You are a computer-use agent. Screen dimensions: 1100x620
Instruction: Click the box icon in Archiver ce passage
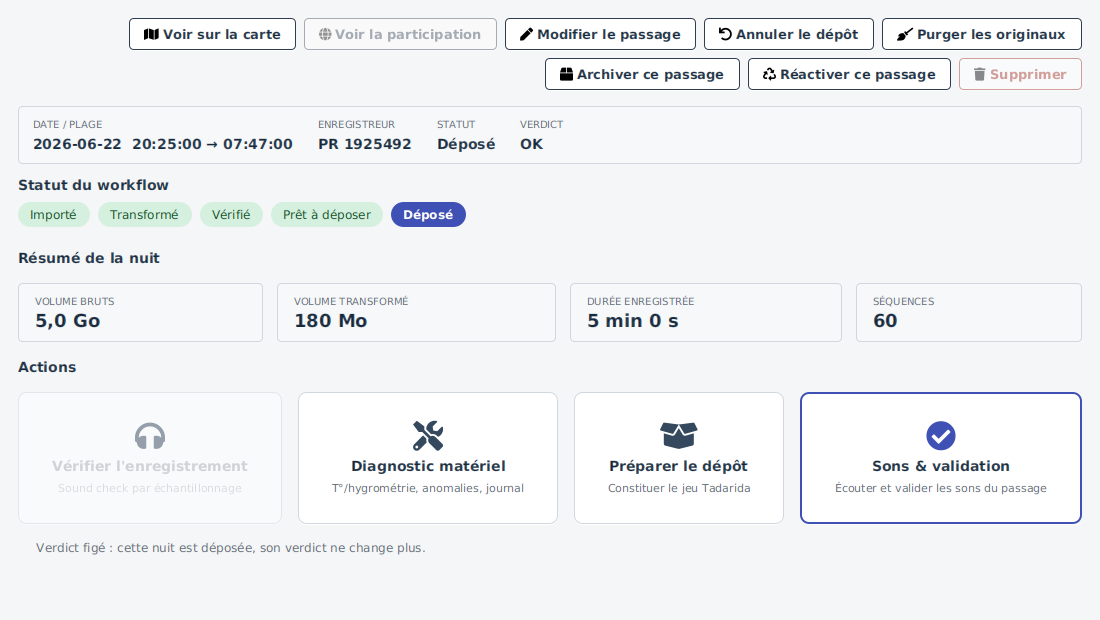point(566,74)
